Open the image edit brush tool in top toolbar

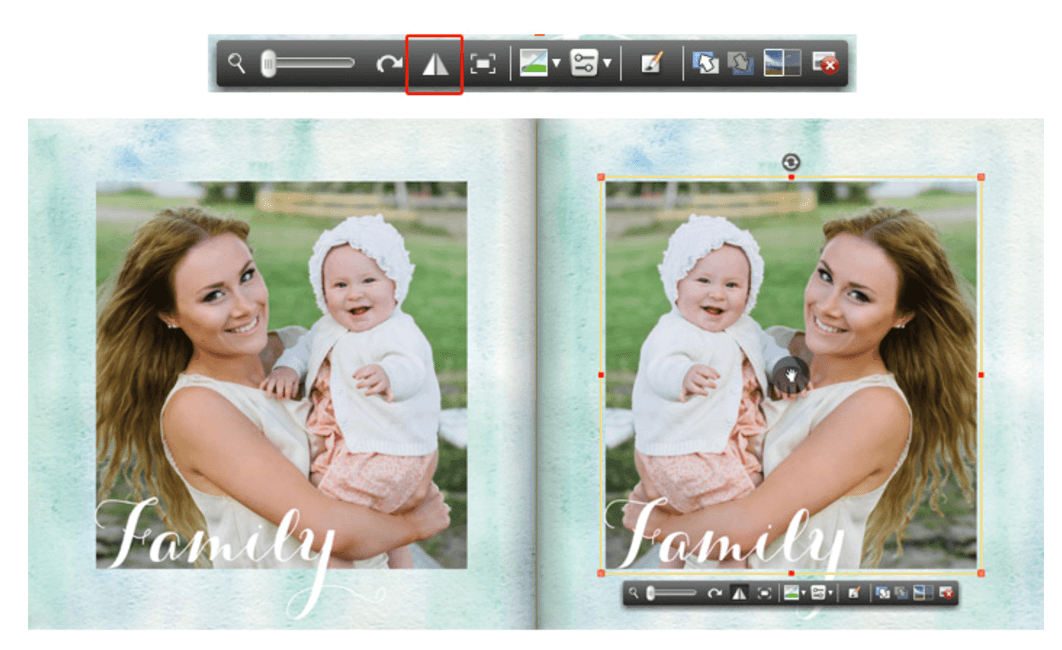click(651, 63)
